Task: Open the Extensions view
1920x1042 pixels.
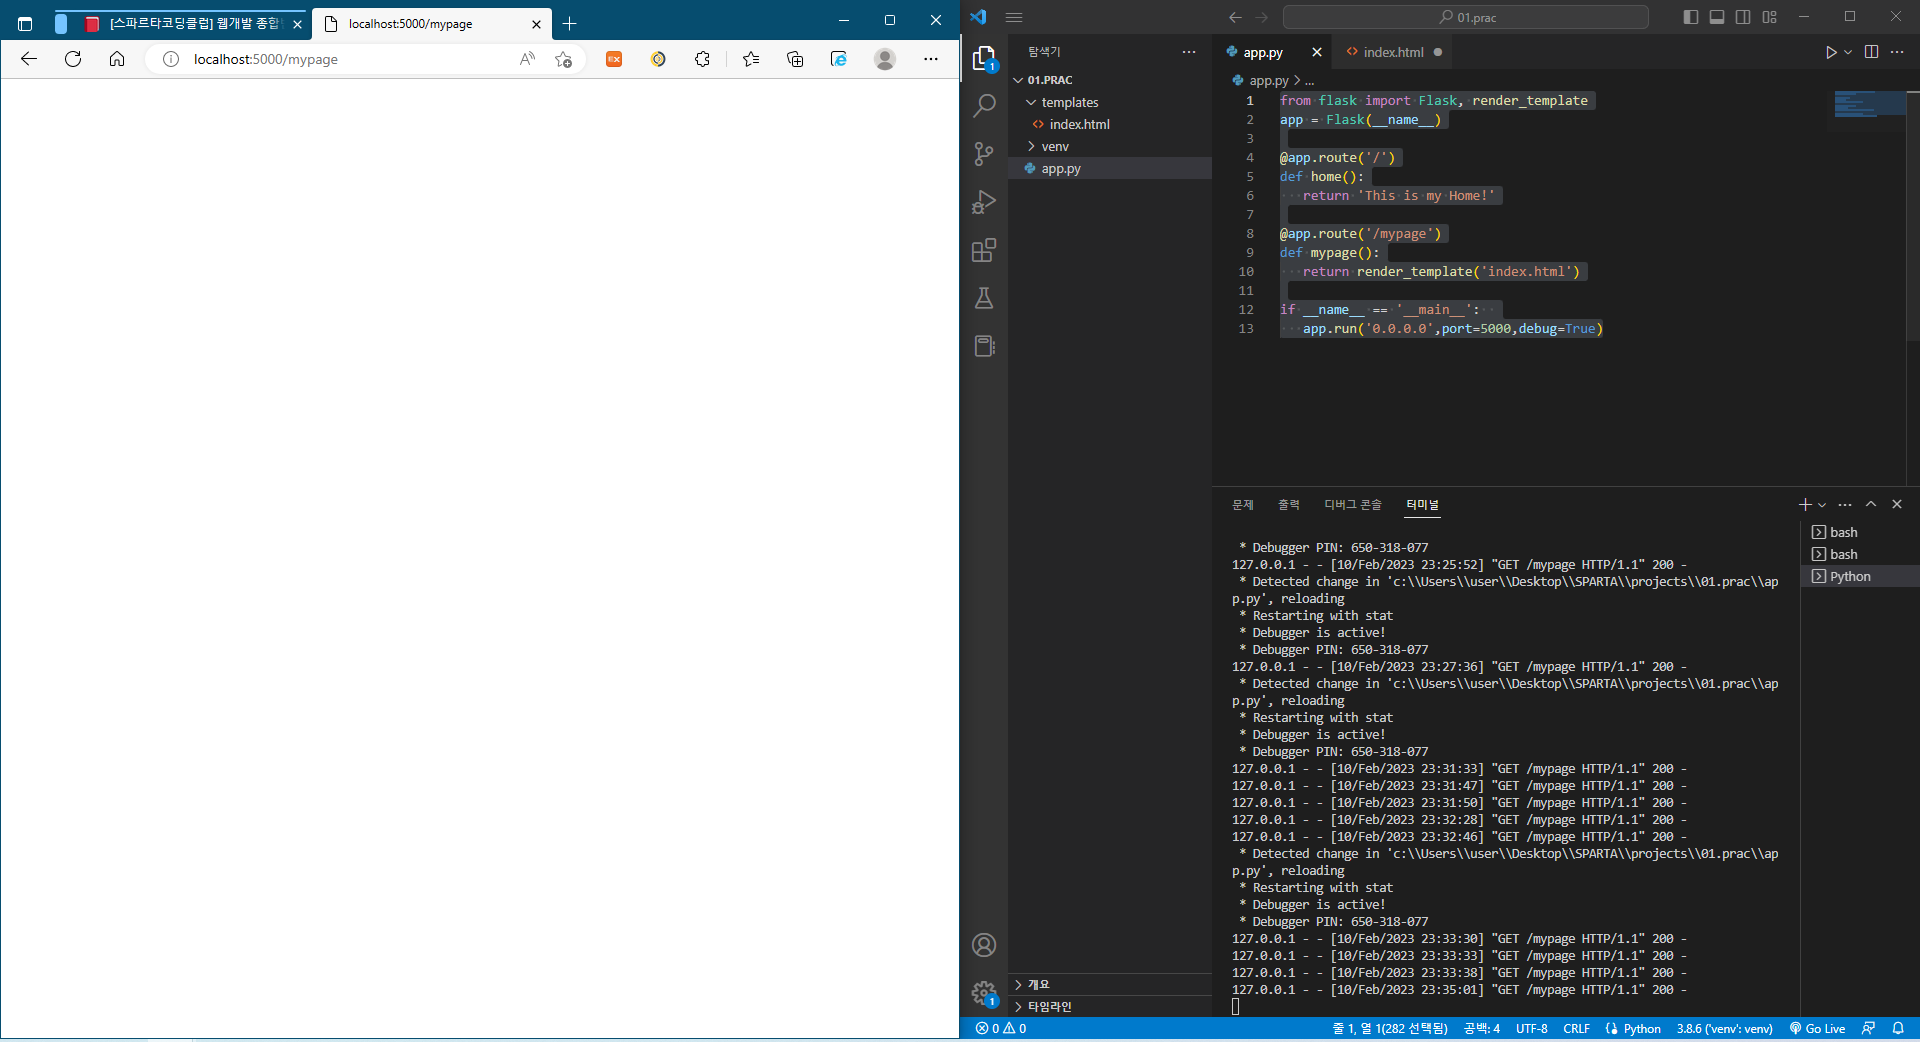Action: click(x=984, y=249)
